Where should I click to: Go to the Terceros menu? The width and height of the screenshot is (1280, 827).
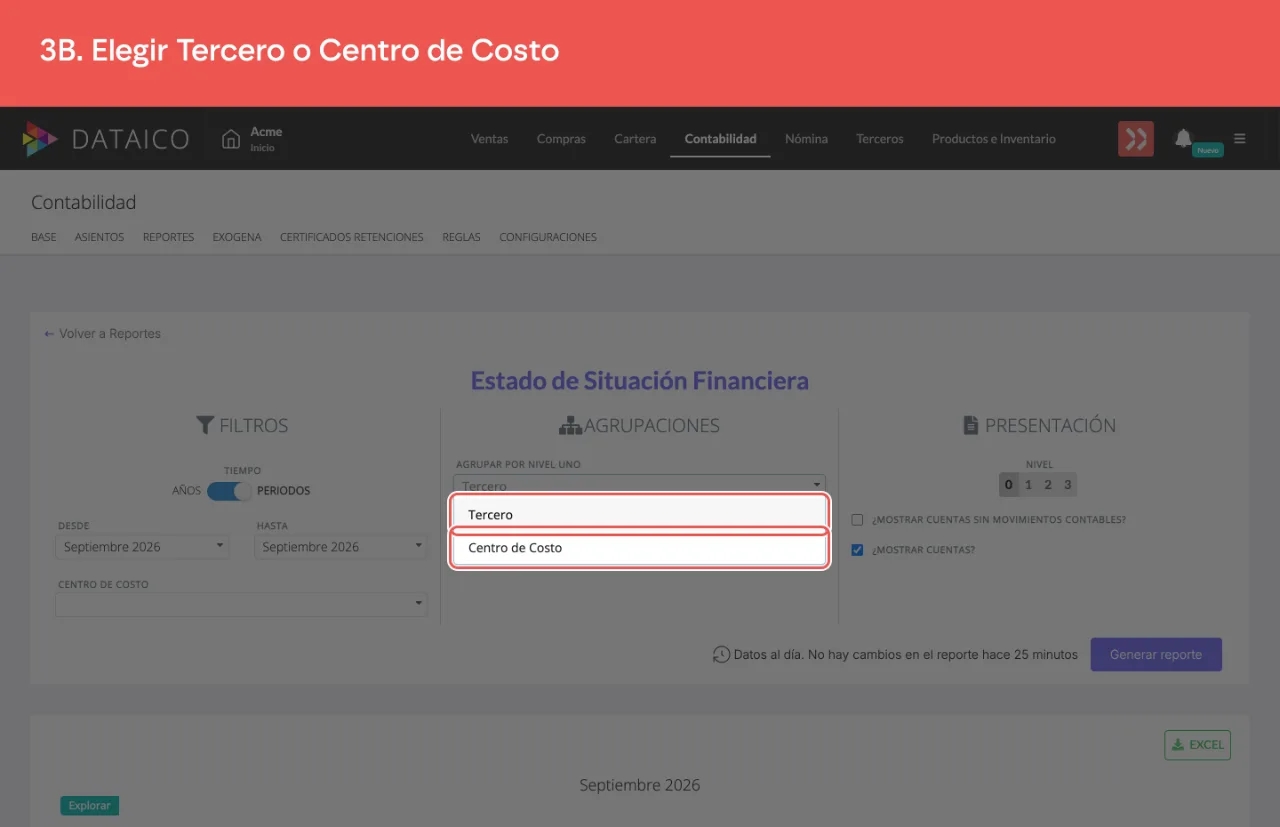(880, 139)
